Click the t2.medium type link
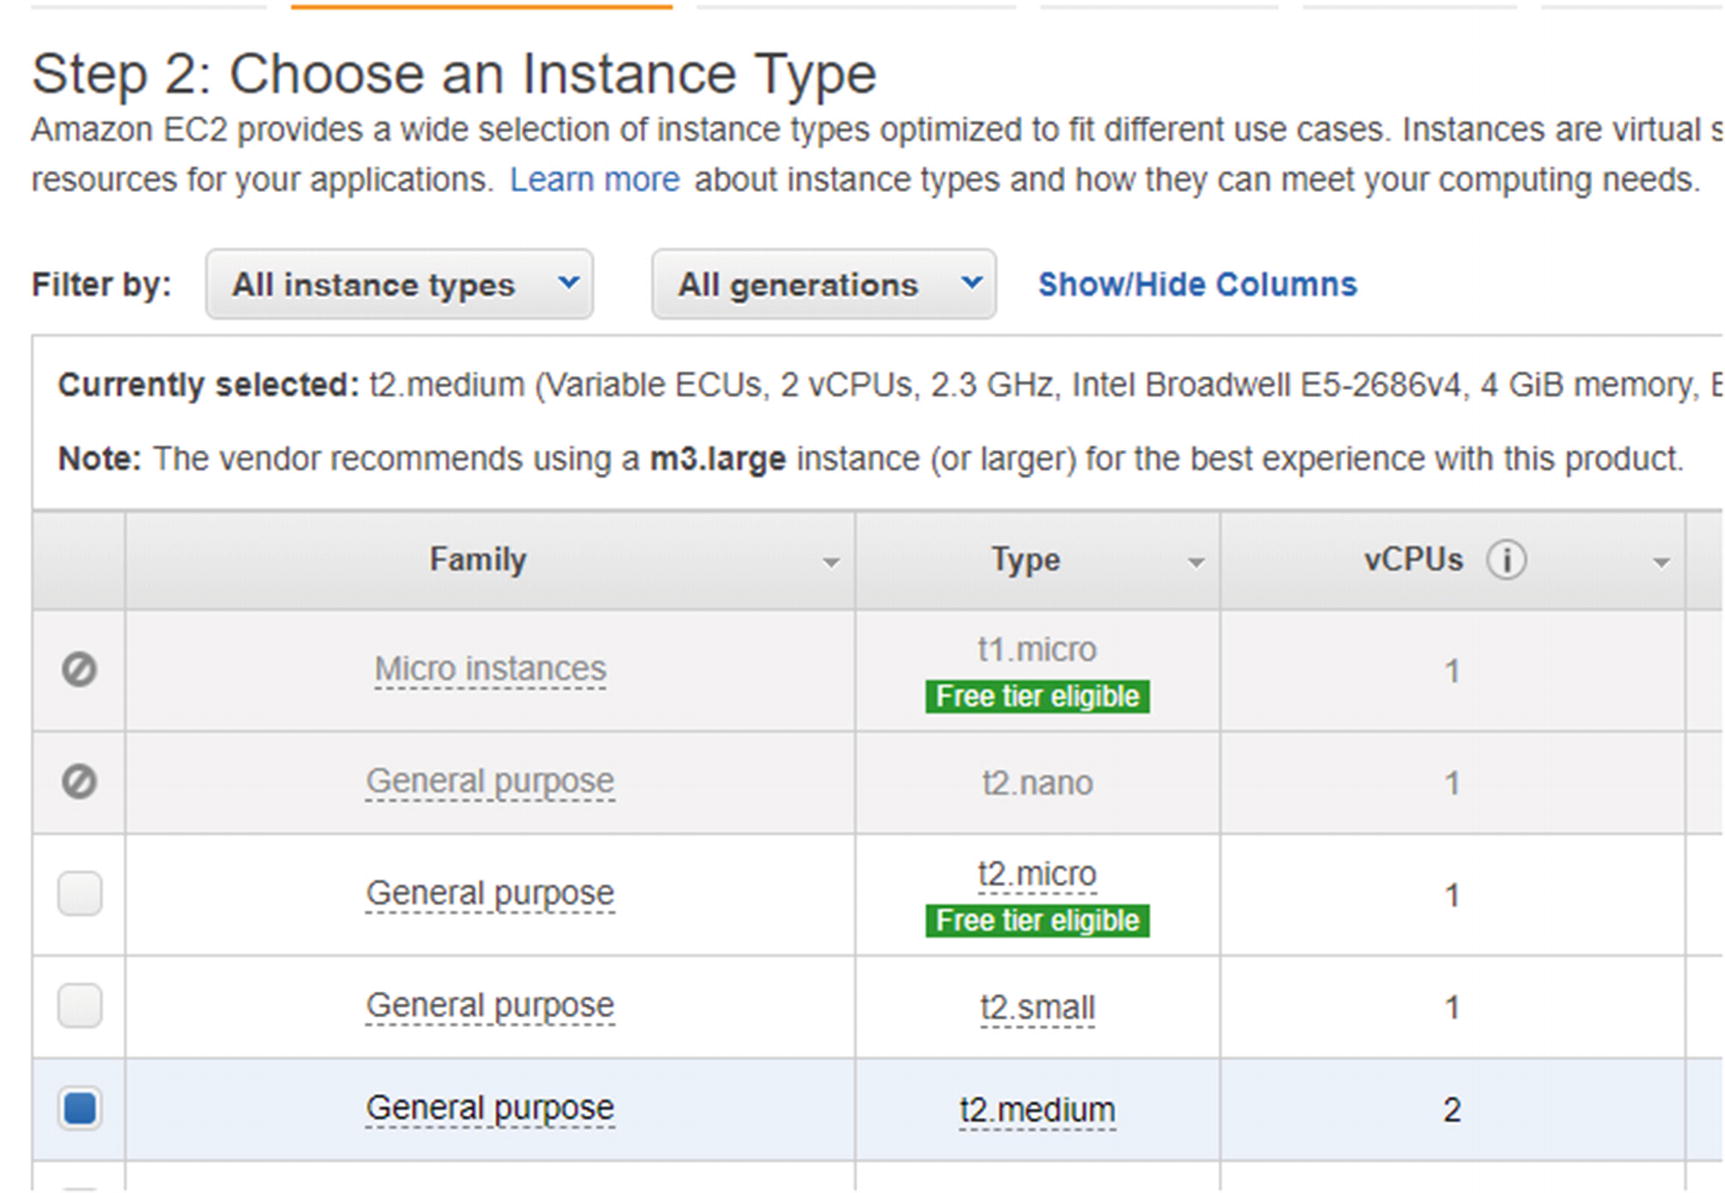Viewport: 1725px width, 1193px height. pyautogui.click(x=1037, y=1110)
